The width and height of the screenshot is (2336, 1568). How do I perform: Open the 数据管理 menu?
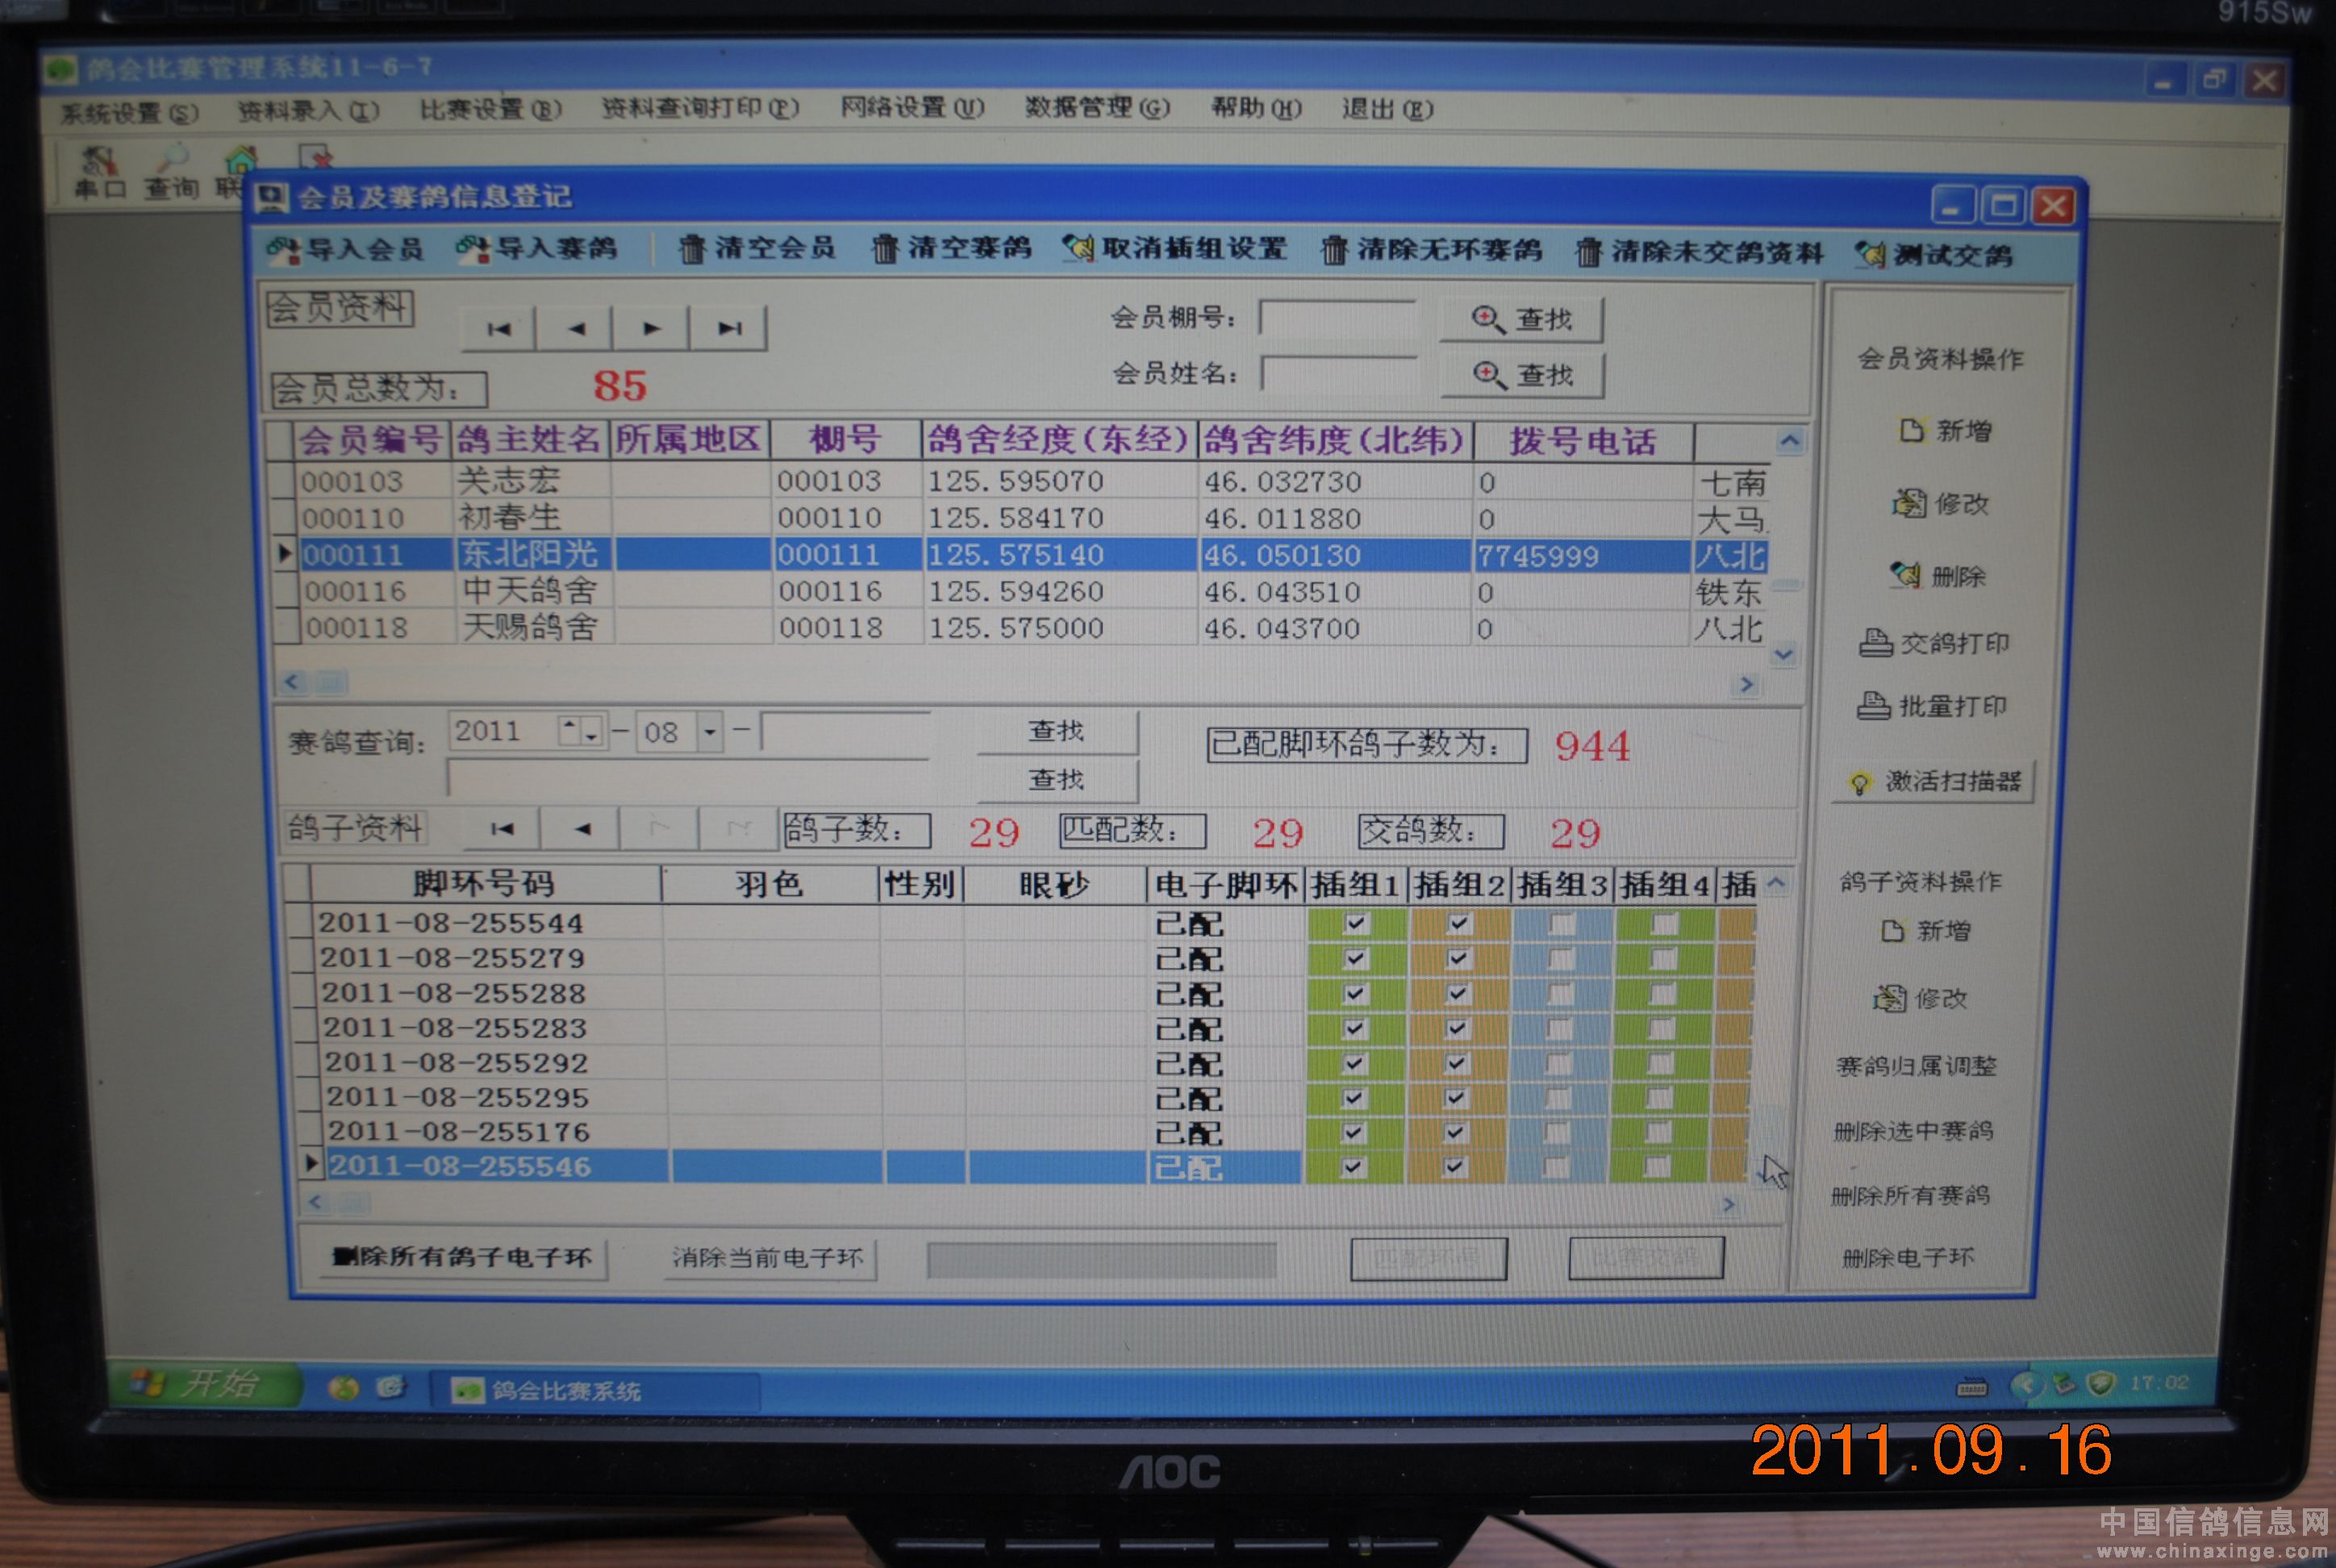1096,107
